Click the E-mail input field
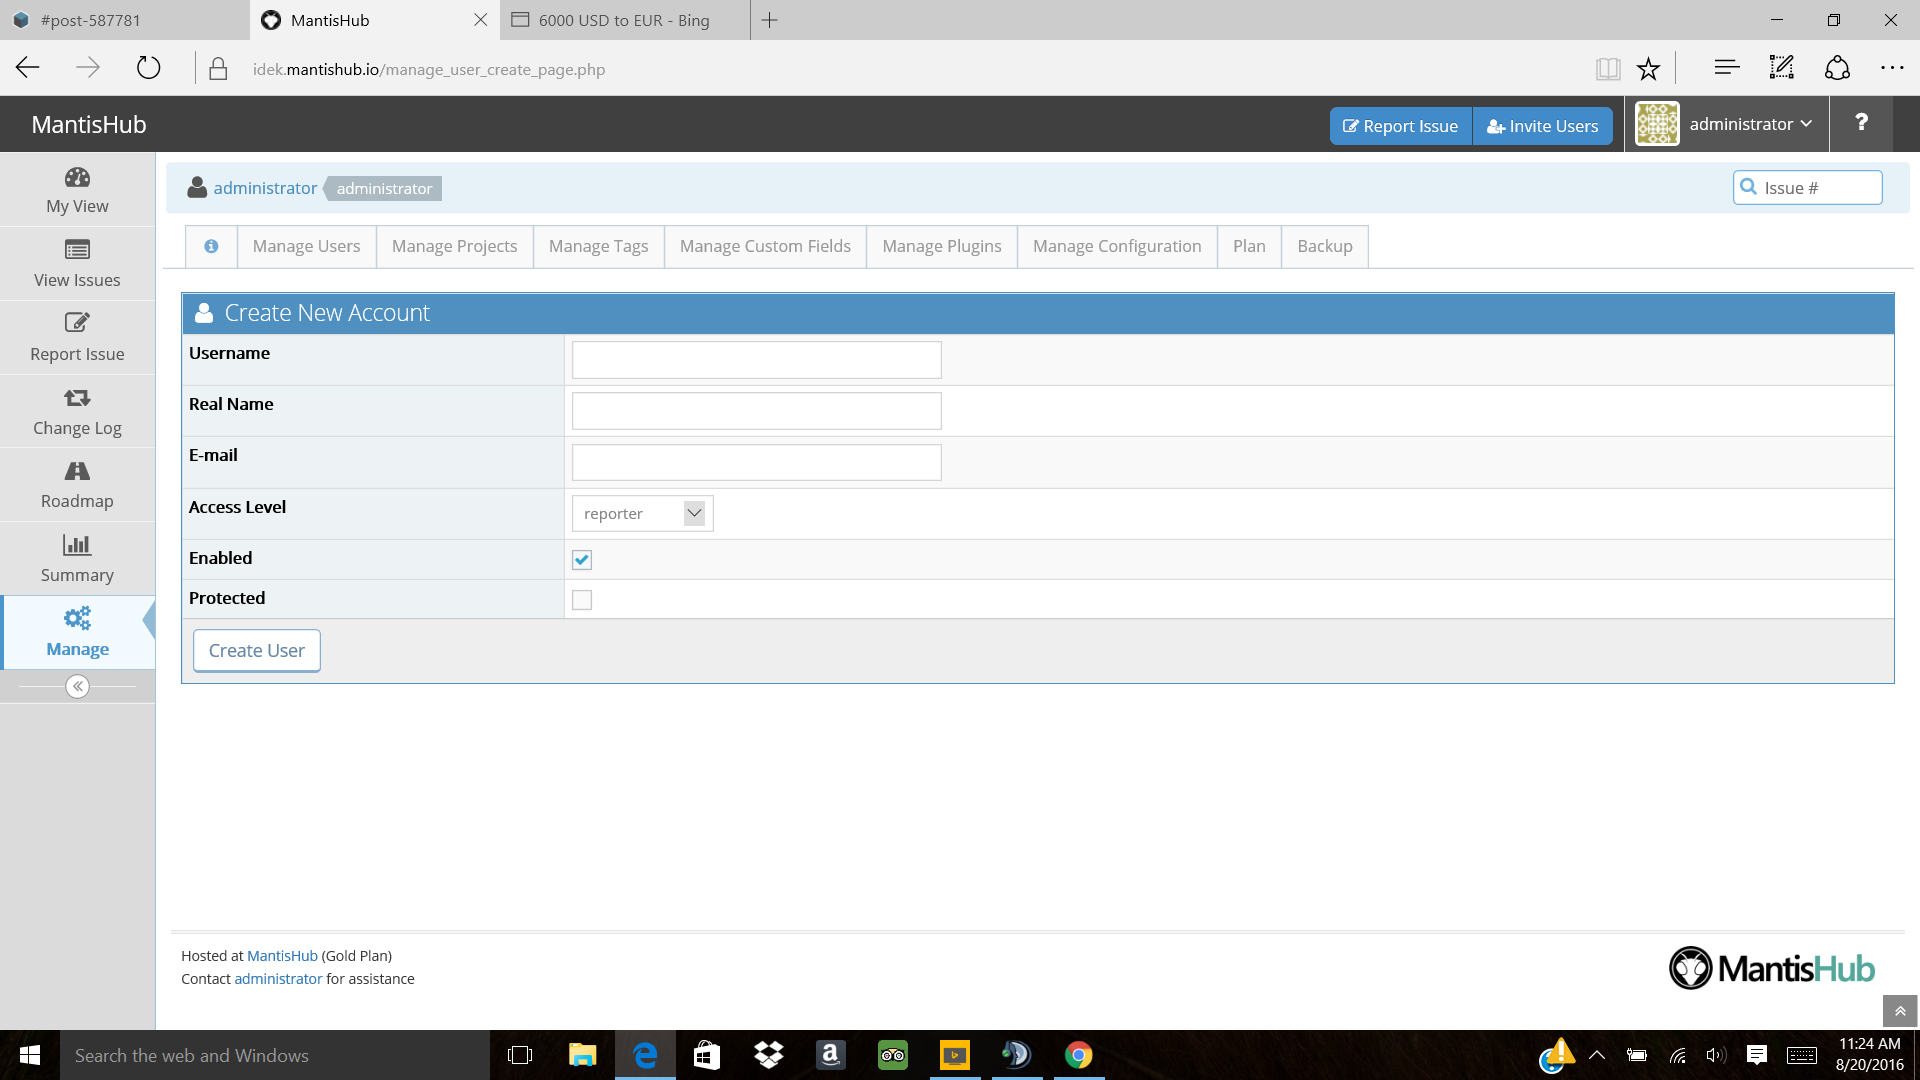The image size is (1920, 1080). tap(756, 462)
